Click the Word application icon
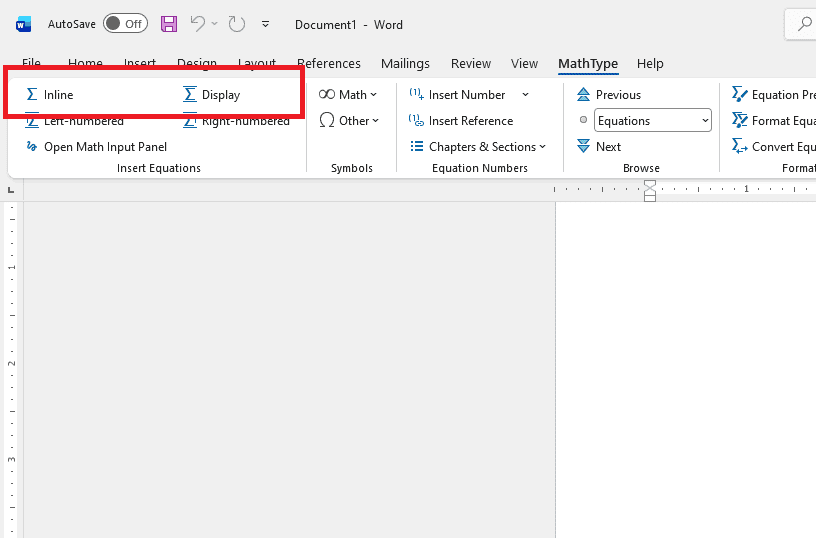 [x=23, y=24]
